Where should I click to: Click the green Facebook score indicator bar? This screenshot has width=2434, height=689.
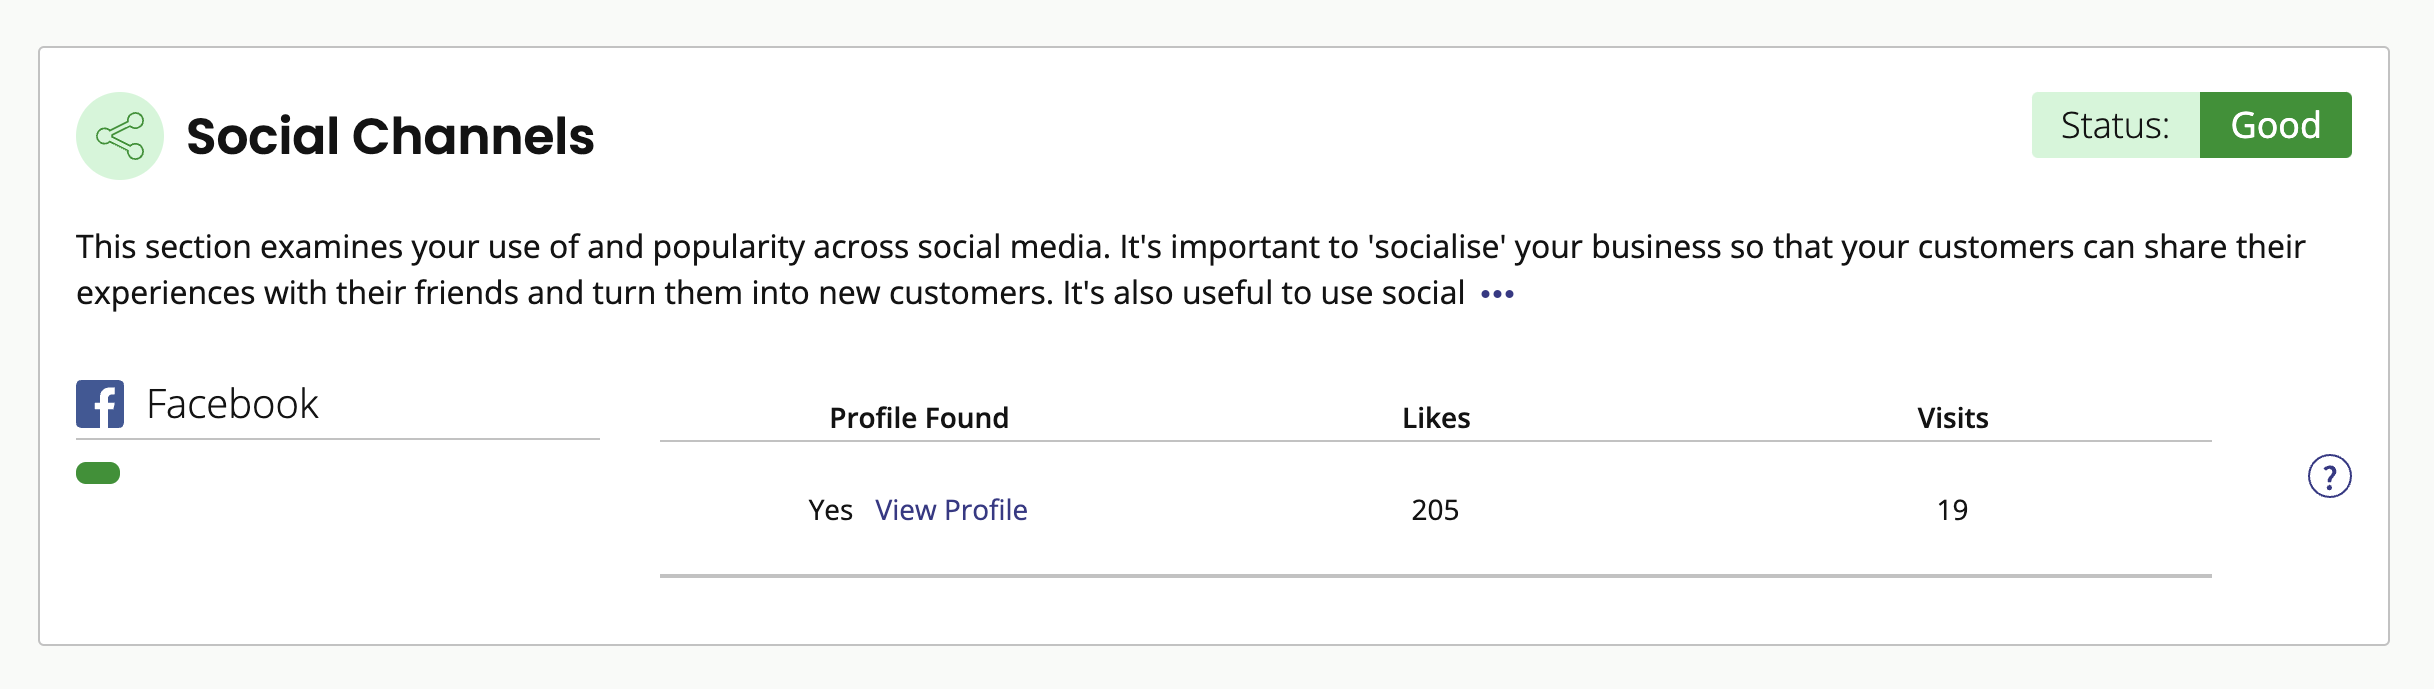(98, 473)
